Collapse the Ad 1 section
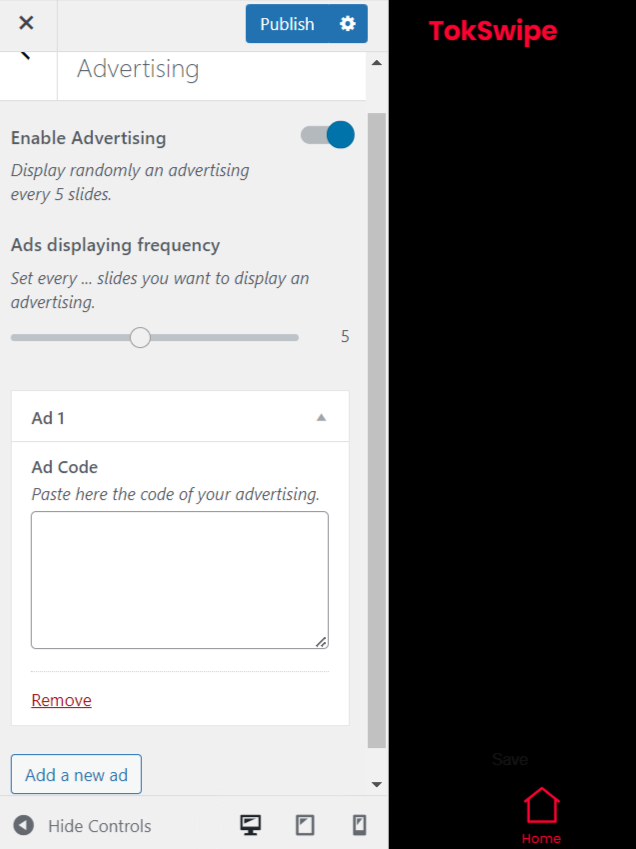Image resolution: width=636 pixels, height=849 pixels. (321, 417)
